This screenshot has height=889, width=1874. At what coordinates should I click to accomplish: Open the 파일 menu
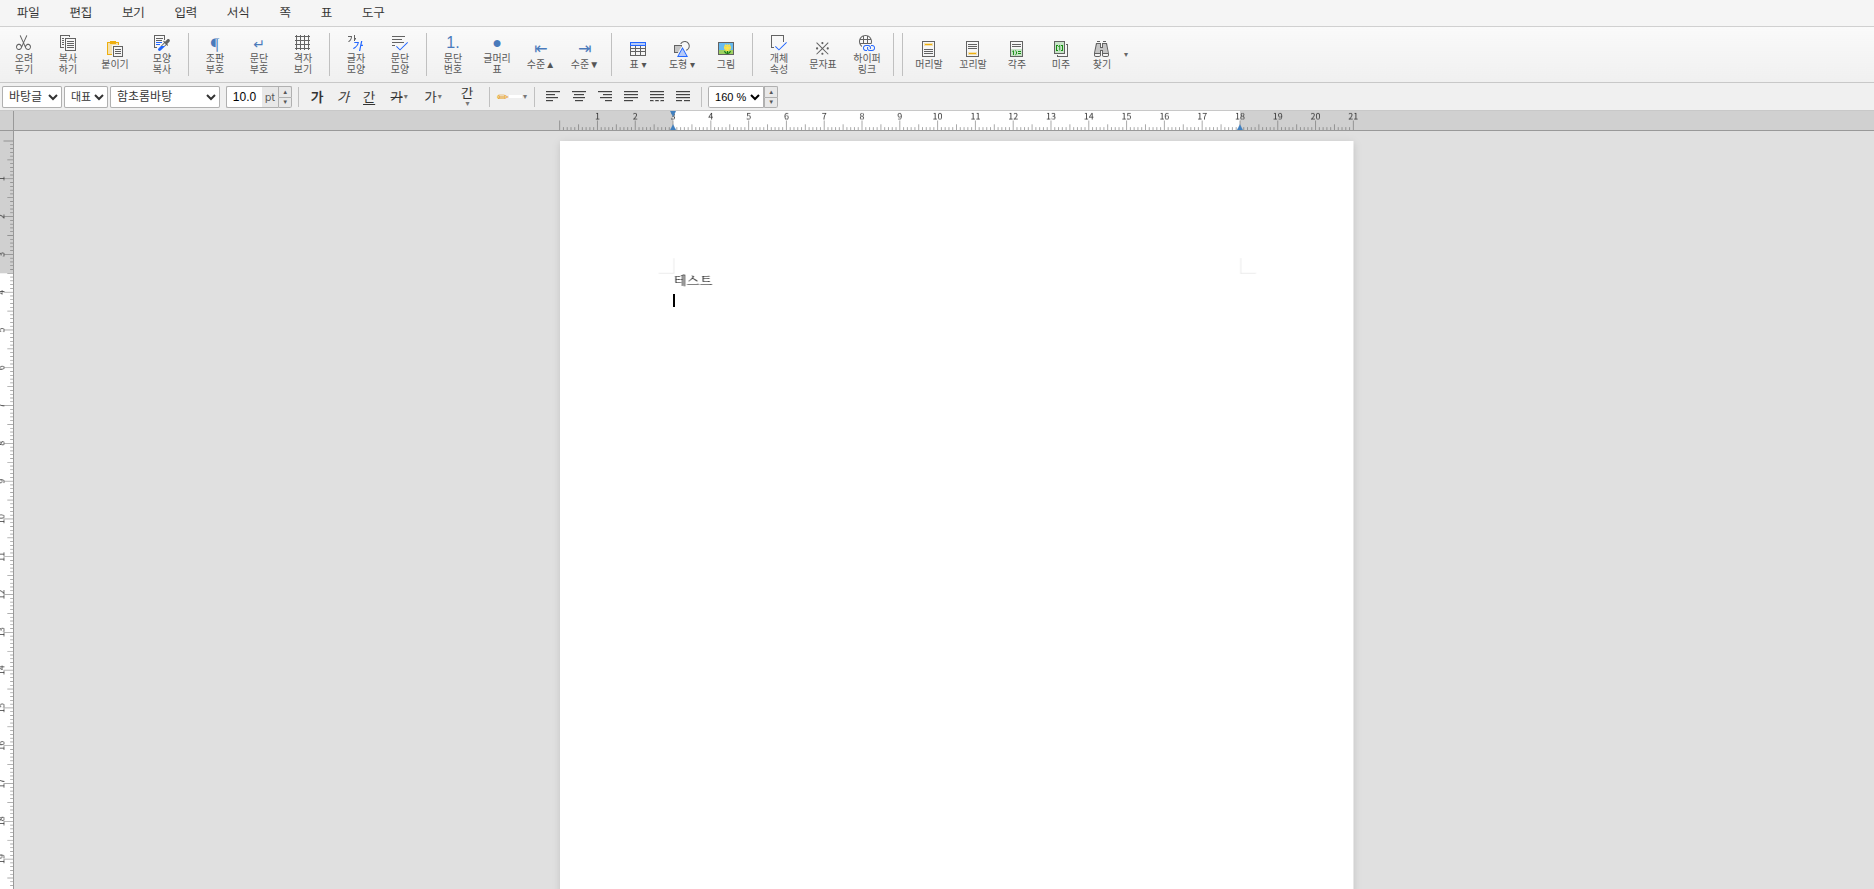click(28, 13)
